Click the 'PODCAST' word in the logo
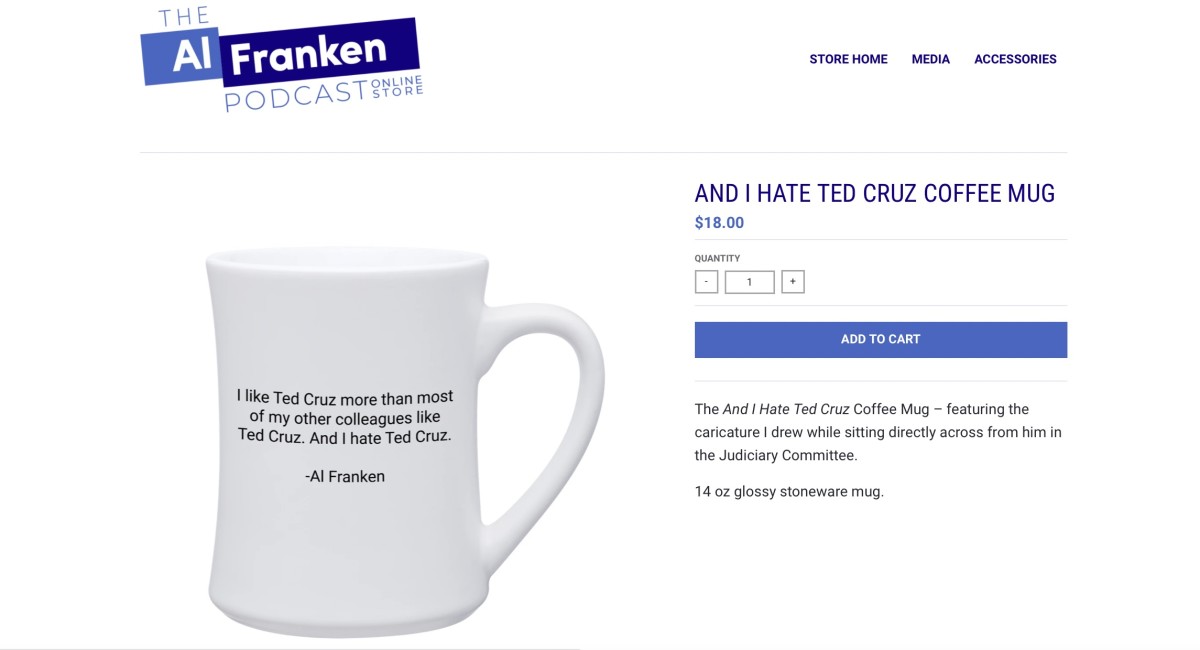 (x=296, y=96)
